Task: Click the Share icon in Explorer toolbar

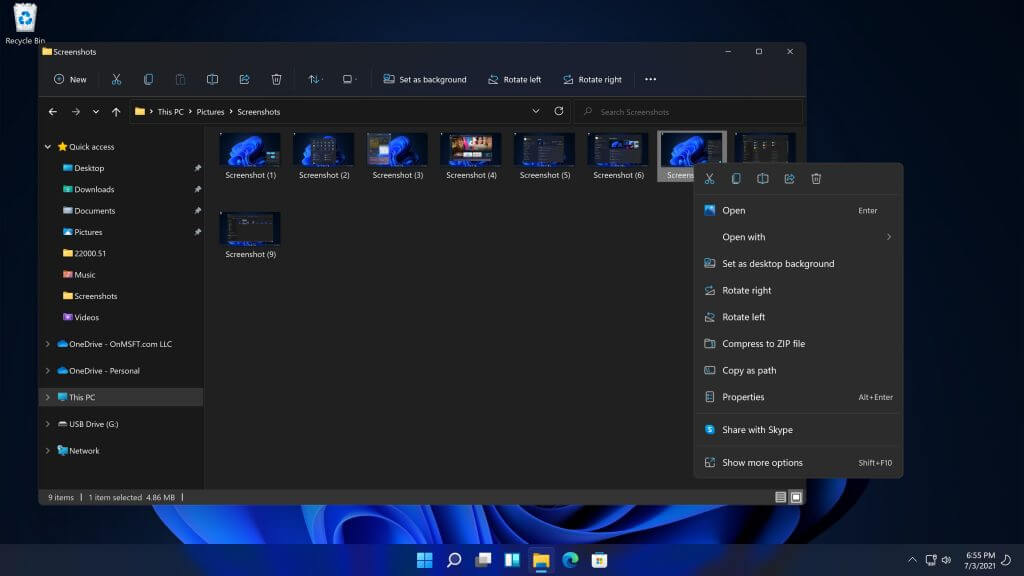Action: coord(244,79)
